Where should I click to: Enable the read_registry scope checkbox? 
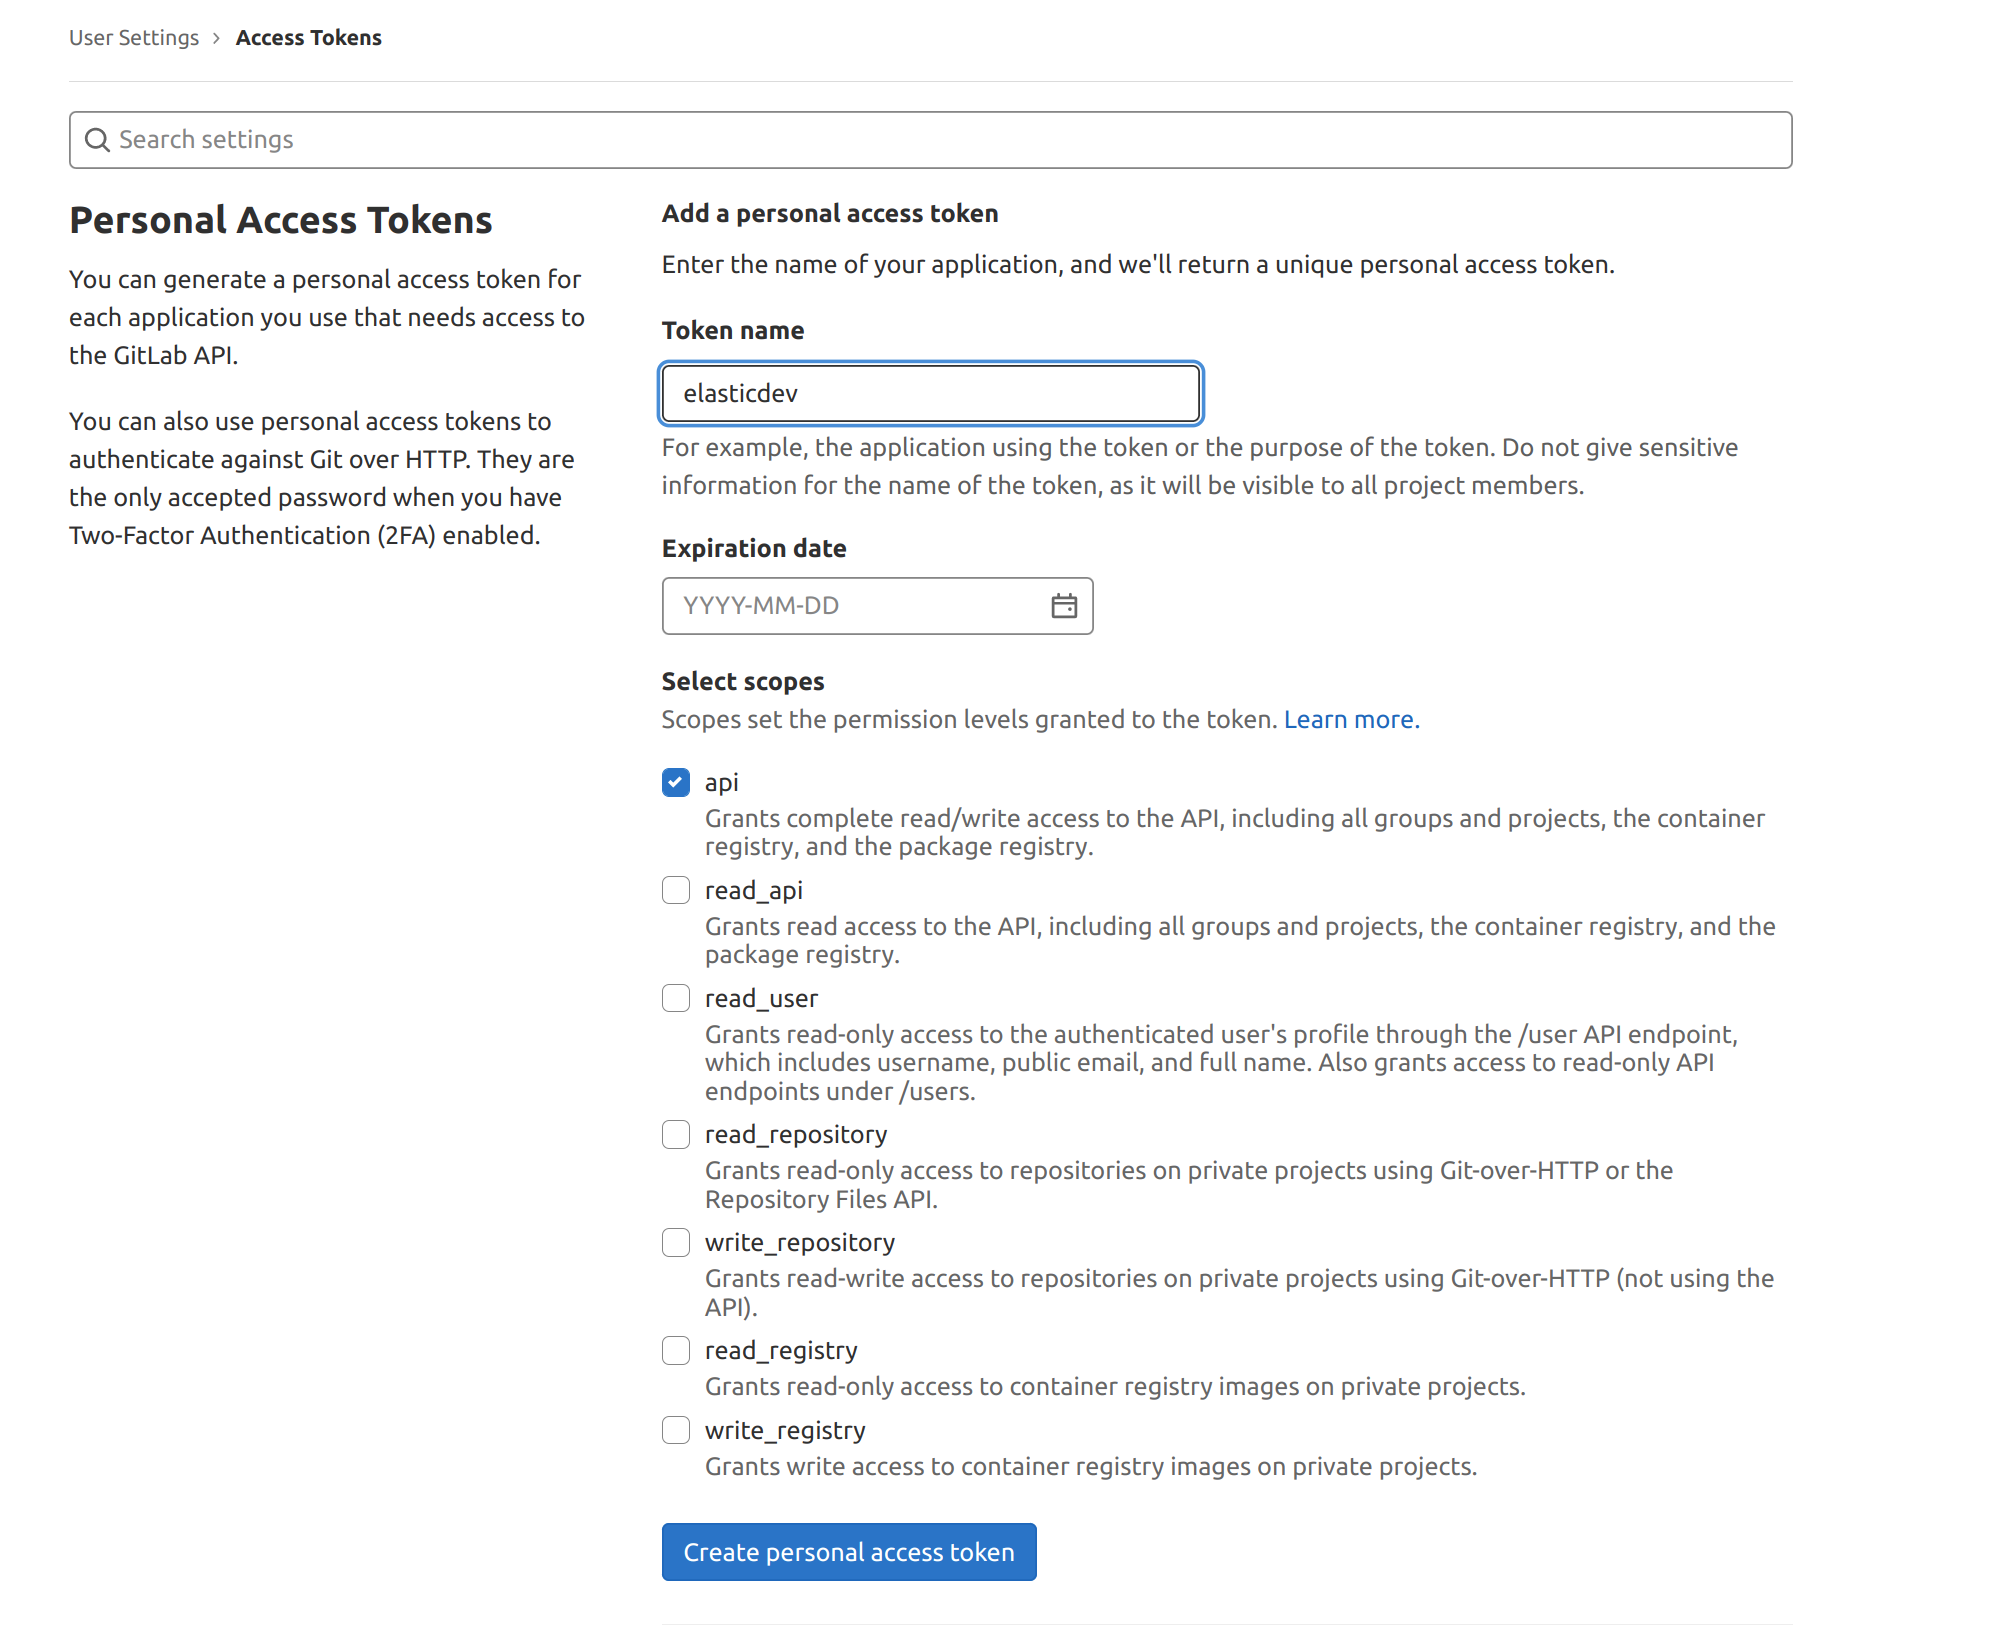pos(677,1349)
